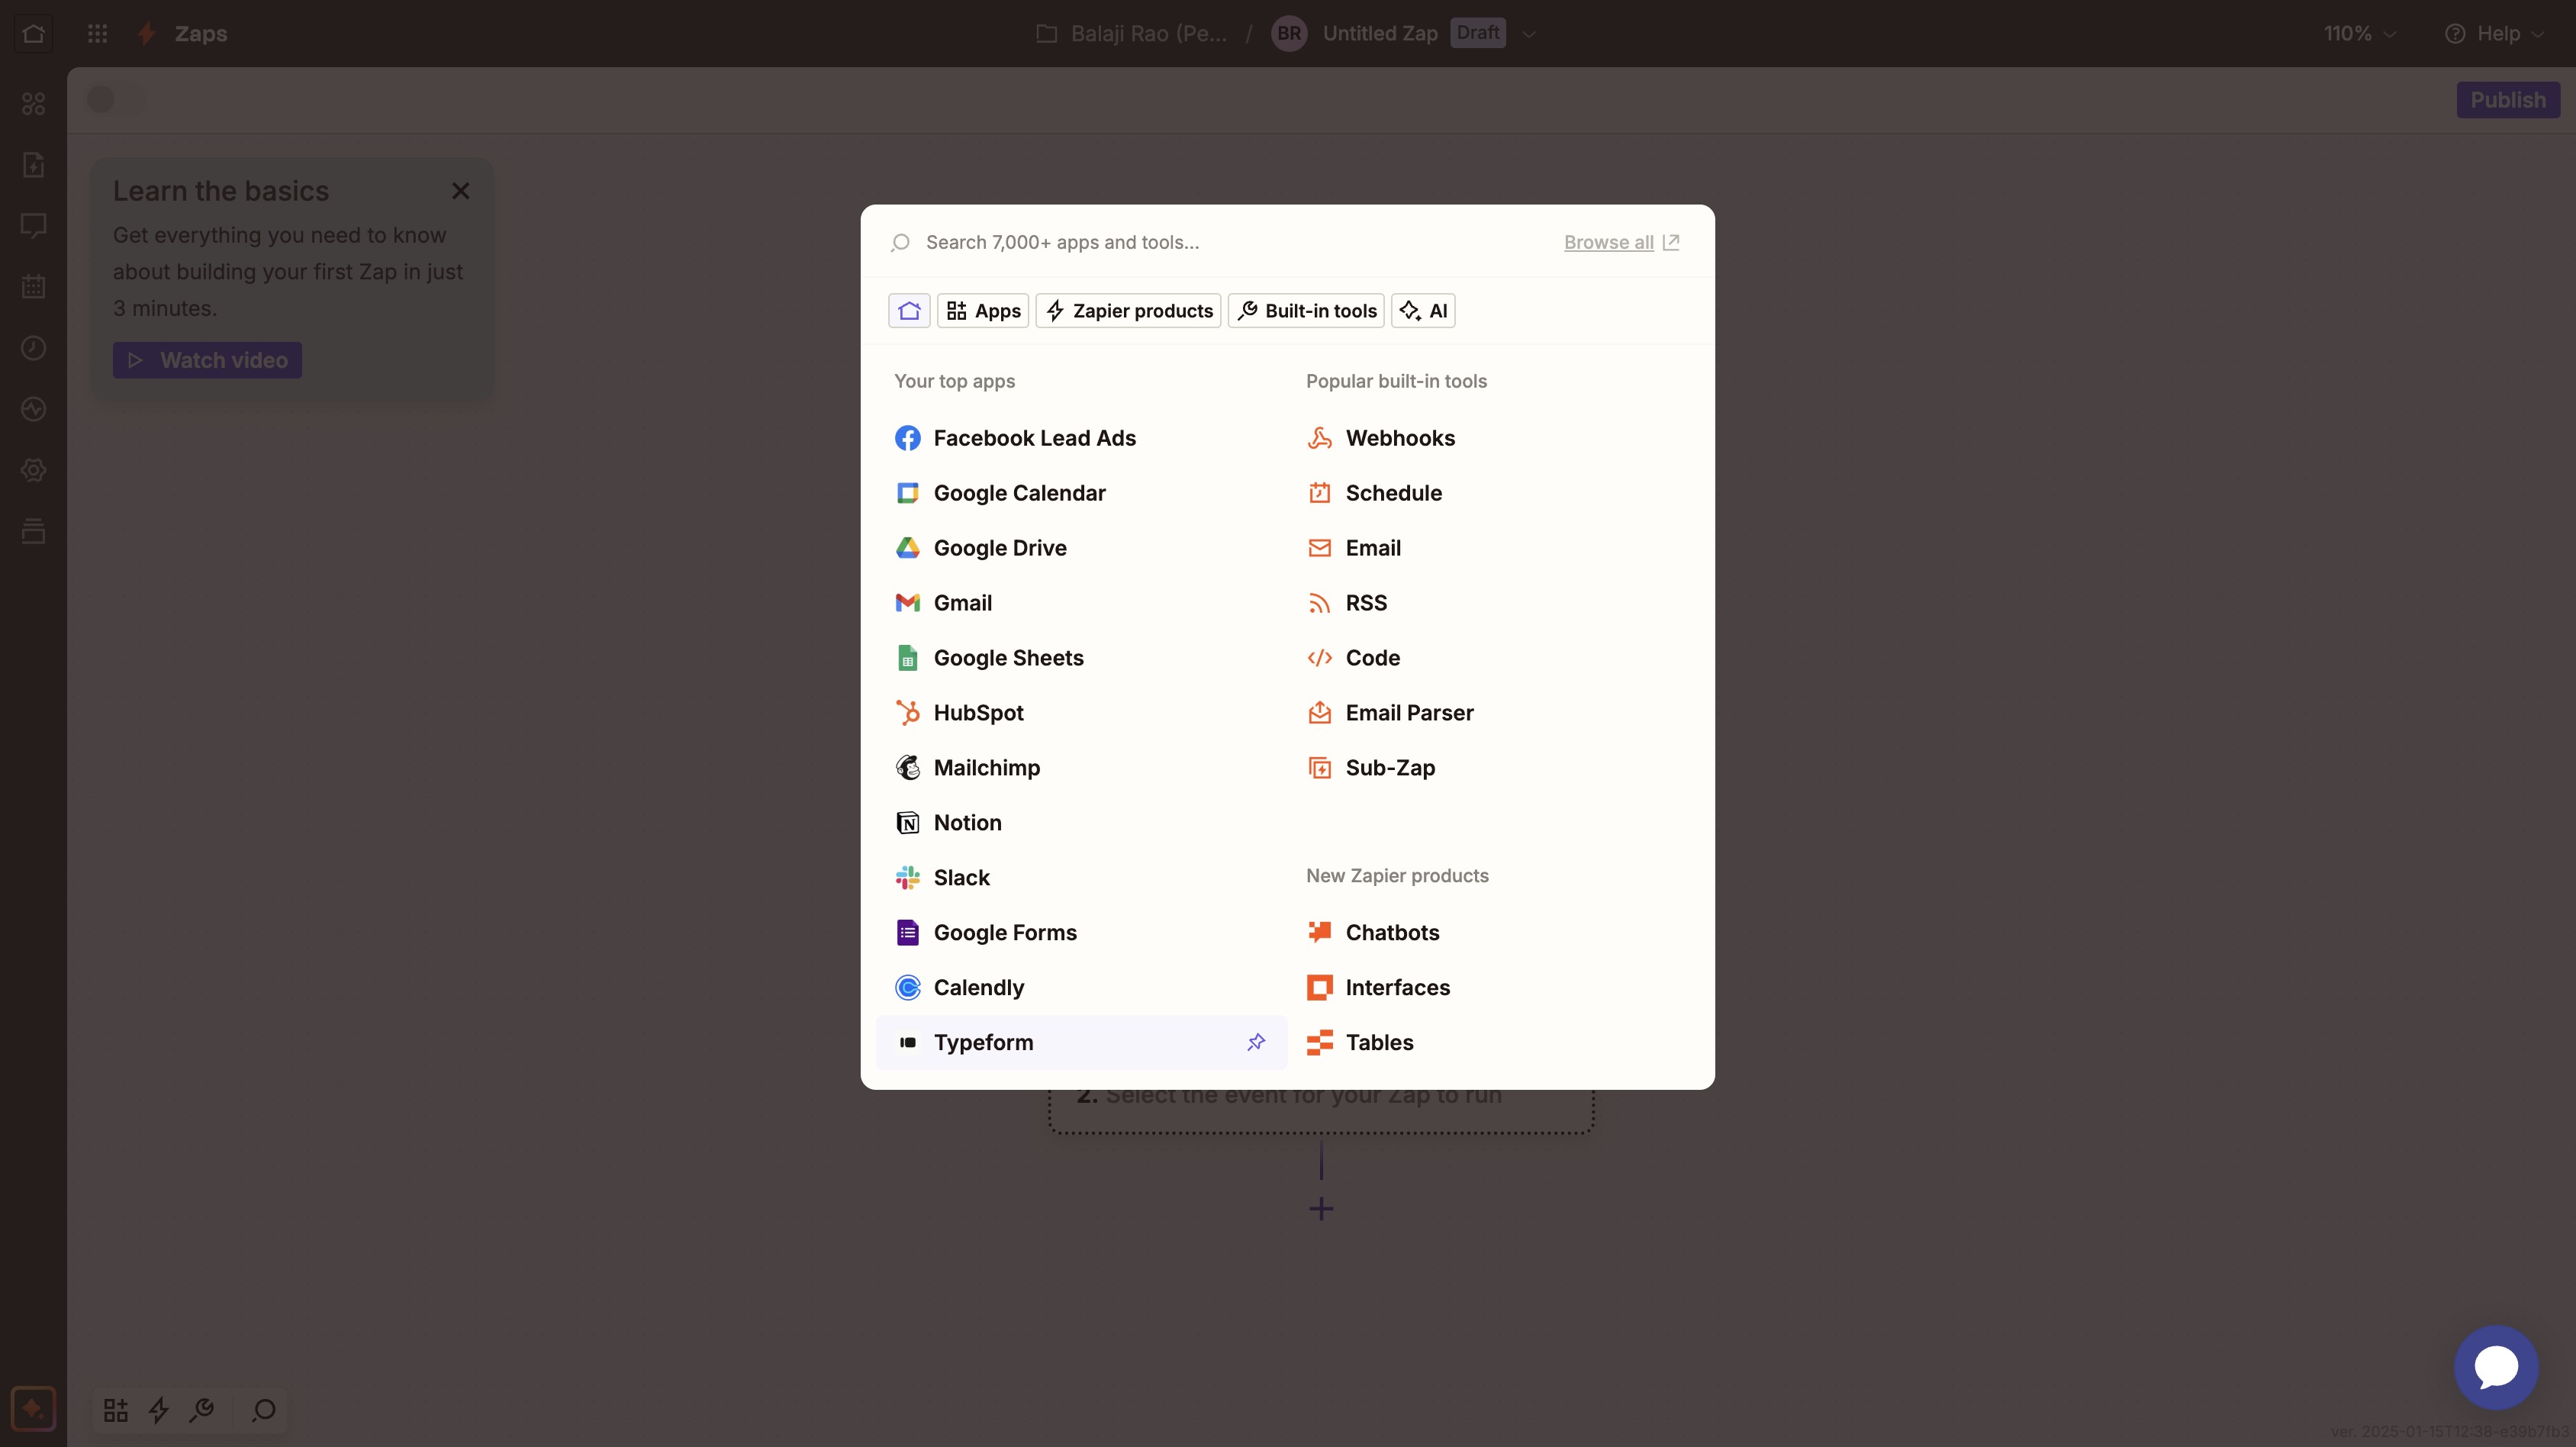
Task: Open Balaji Rao folder breadcrumb
Action: click(x=1132, y=33)
